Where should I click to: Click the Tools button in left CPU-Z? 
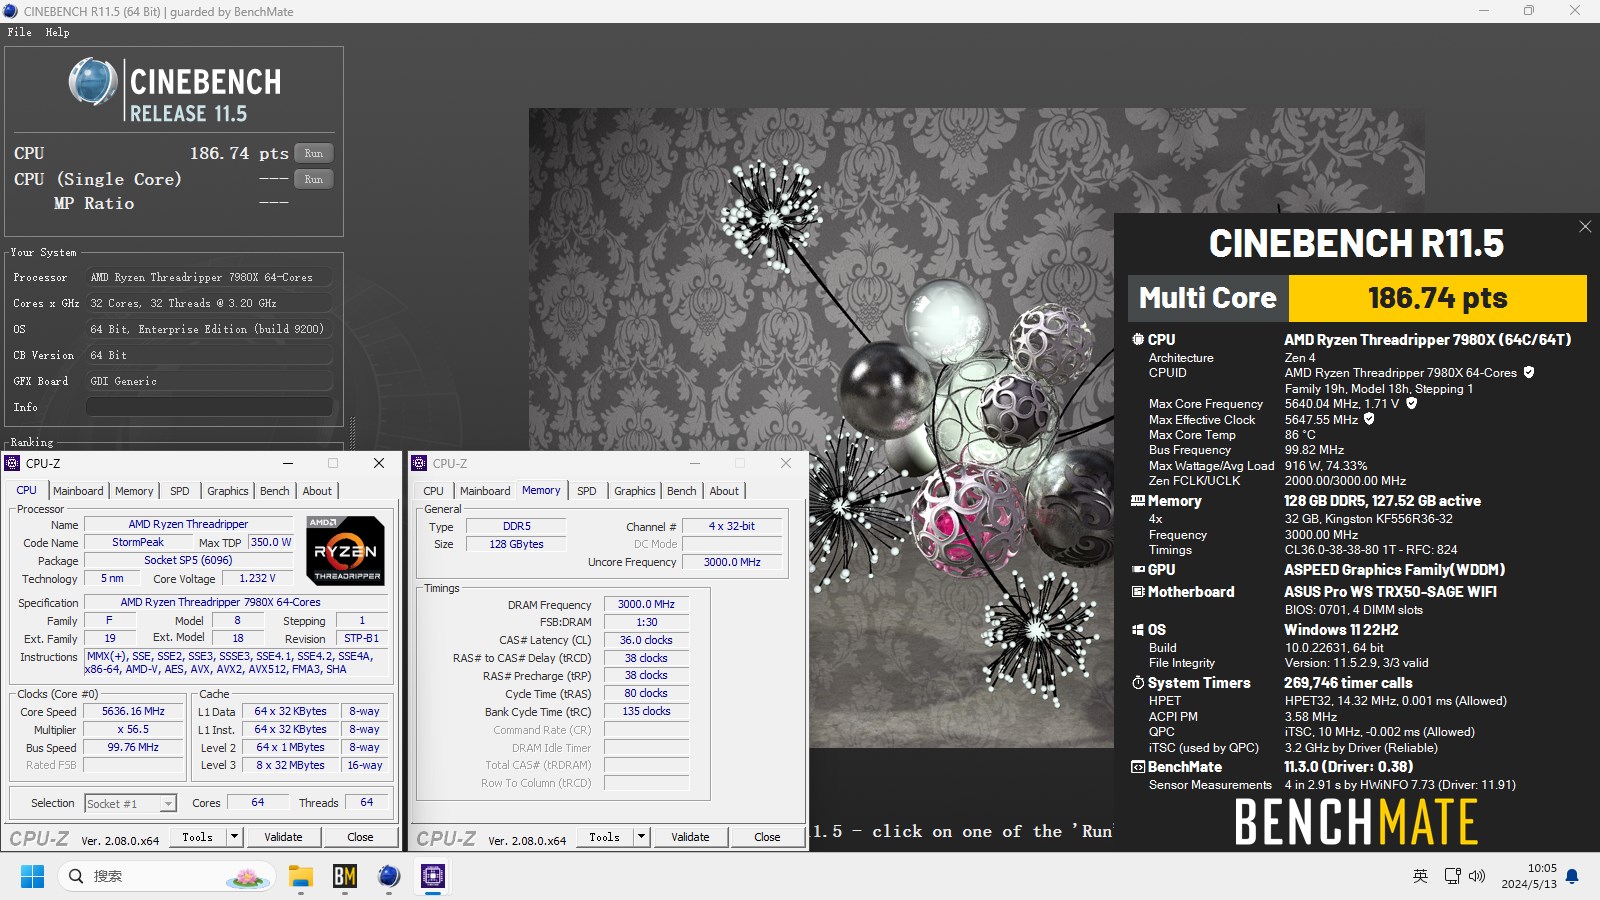[197, 837]
